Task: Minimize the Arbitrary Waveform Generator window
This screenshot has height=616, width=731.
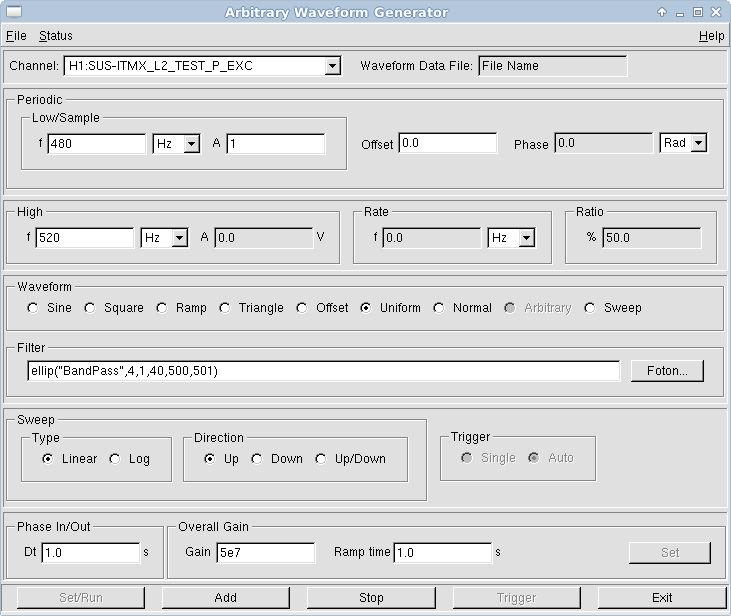Action: [680, 13]
